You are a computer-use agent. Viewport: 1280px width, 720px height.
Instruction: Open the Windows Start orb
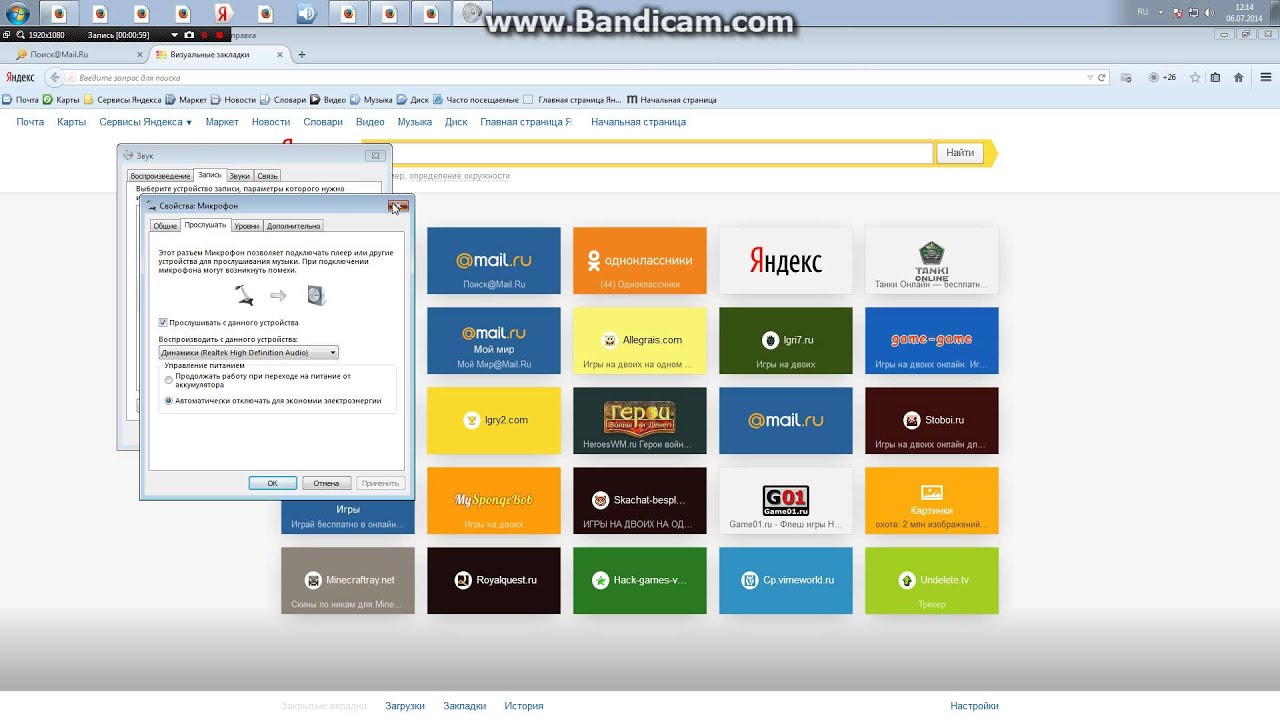coord(17,13)
